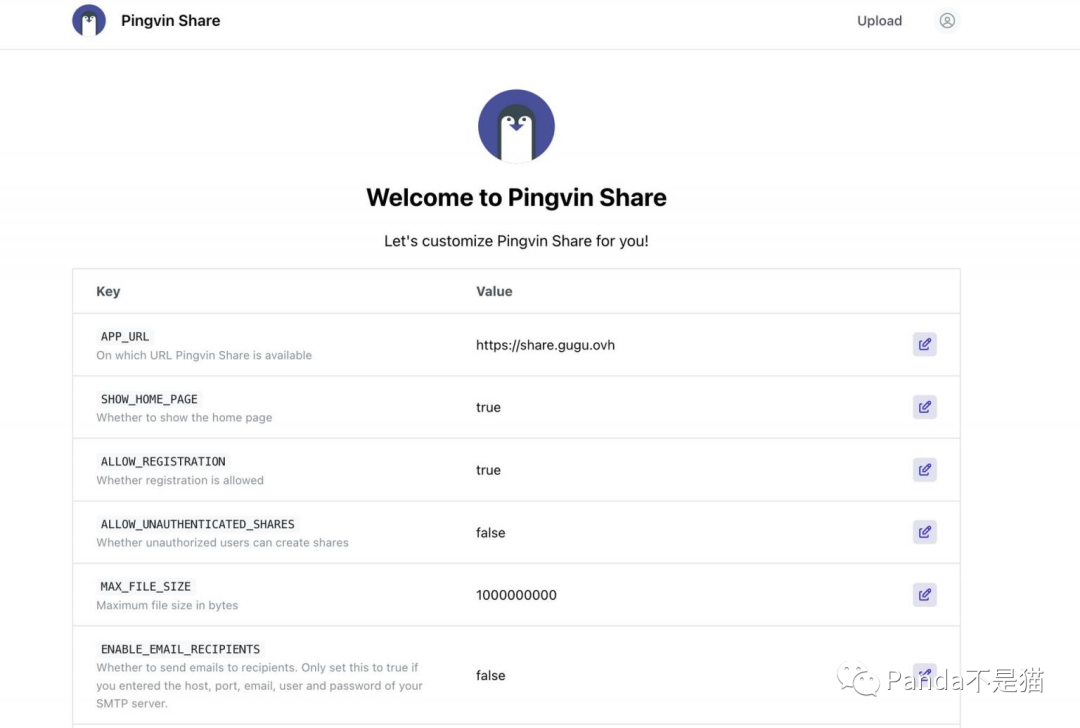Click 'Whether unauthorized users can create shares' text
The width and height of the screenshot is (1080, 728).
coord(222,543)
